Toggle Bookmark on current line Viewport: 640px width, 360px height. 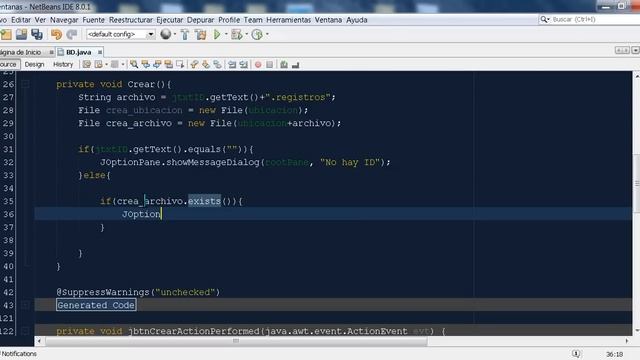(218, 64)
